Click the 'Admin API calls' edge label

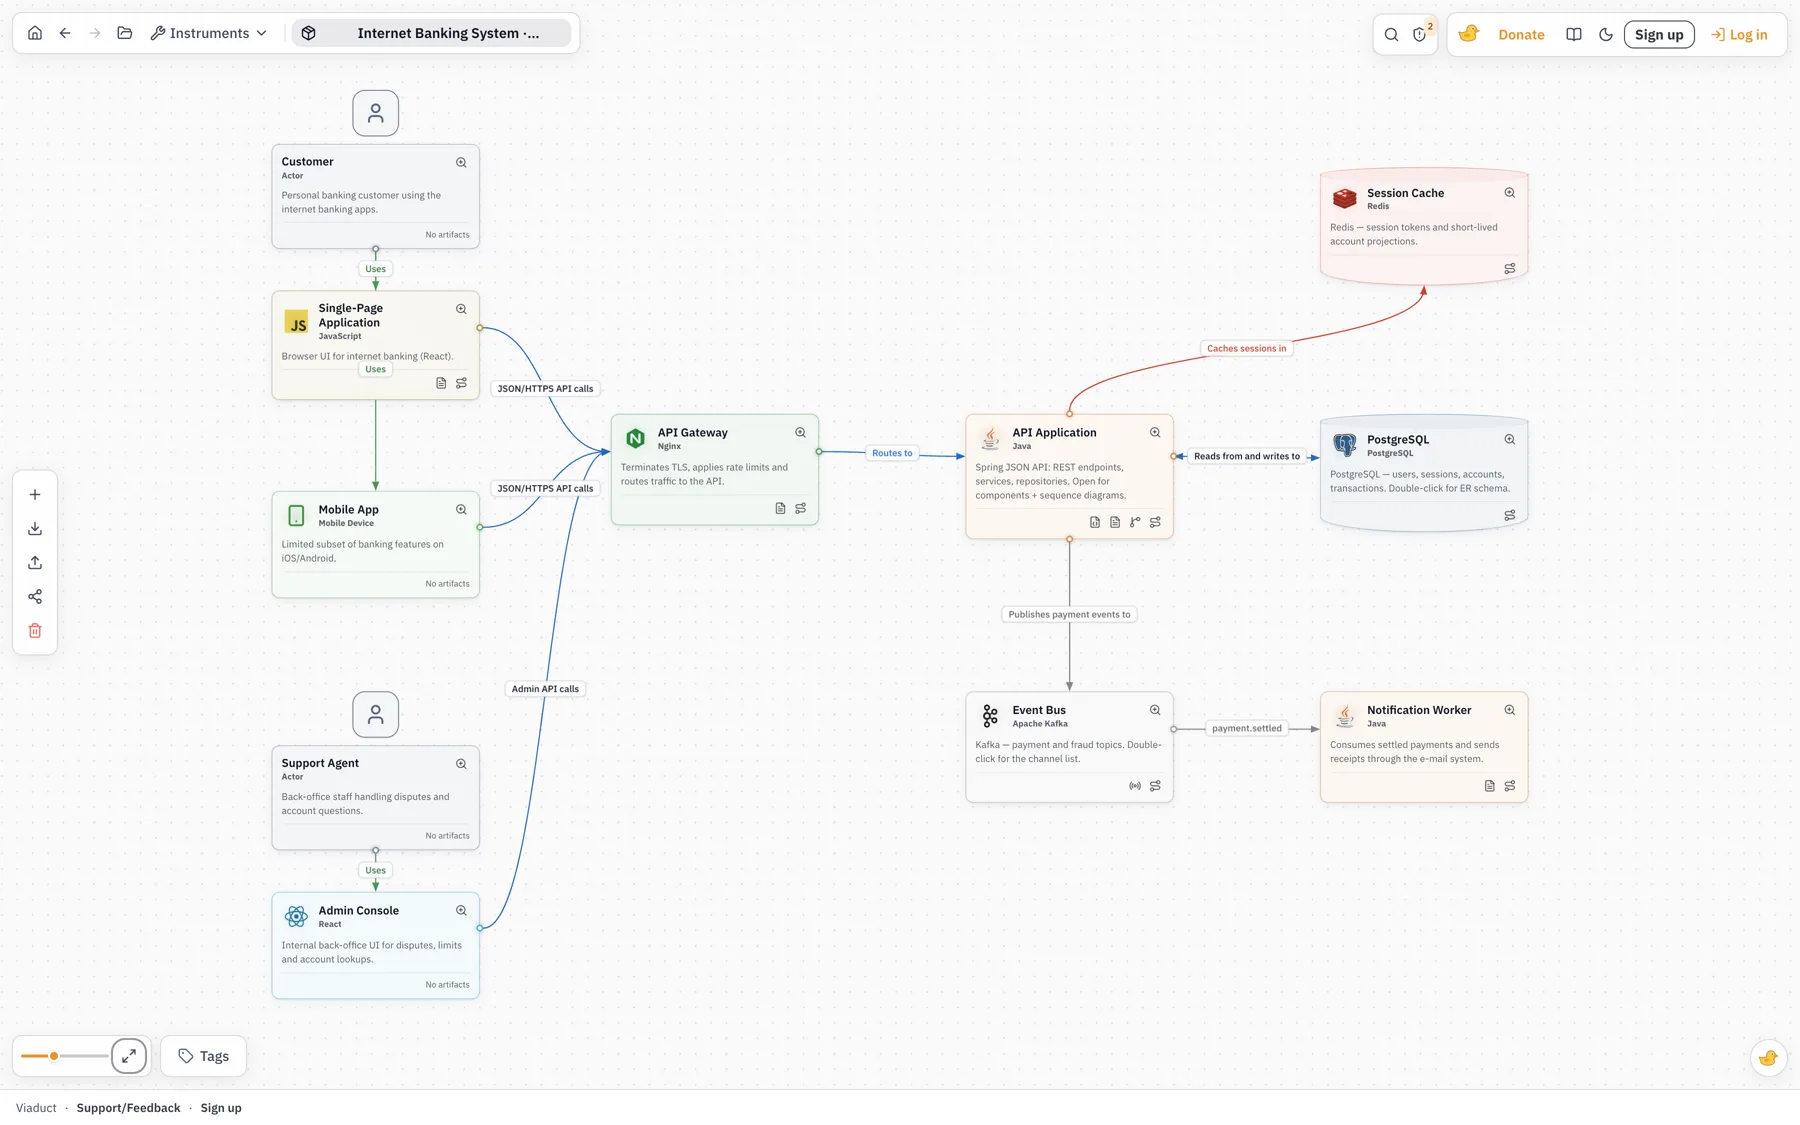[x=545, y=689]
